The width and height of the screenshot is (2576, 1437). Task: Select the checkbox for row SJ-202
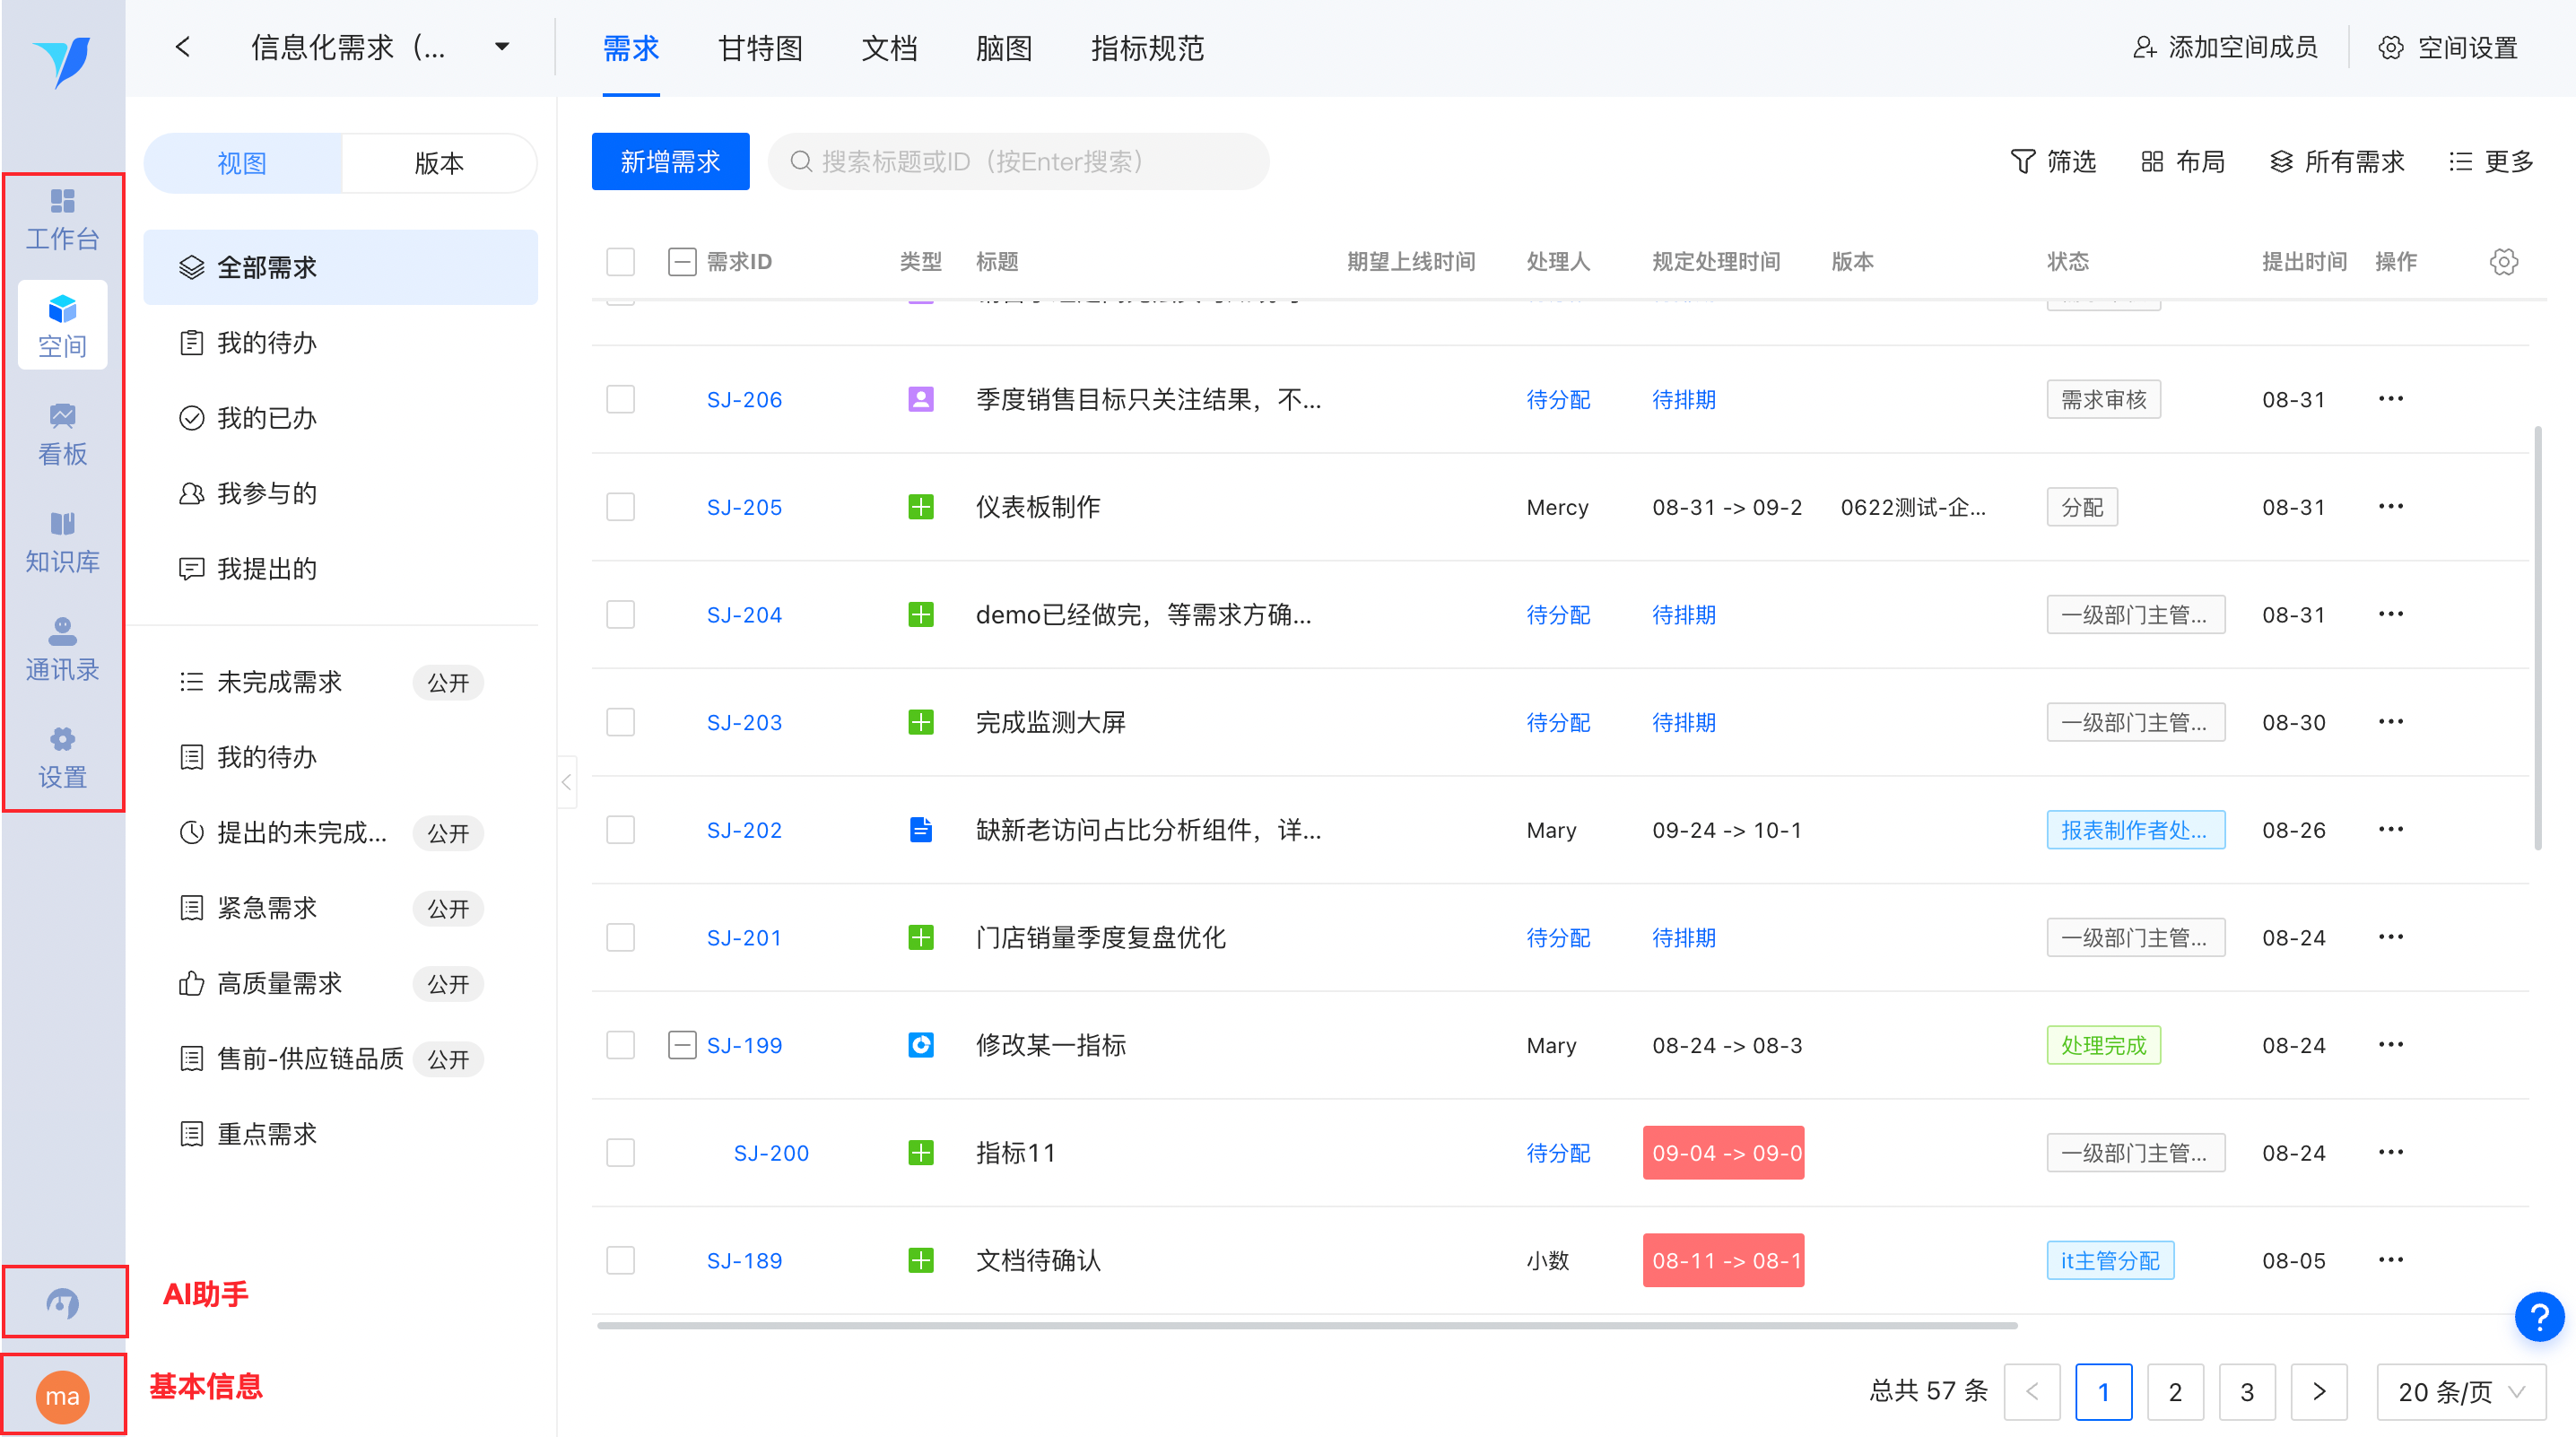pyautogui.click(x=620, y=830)
